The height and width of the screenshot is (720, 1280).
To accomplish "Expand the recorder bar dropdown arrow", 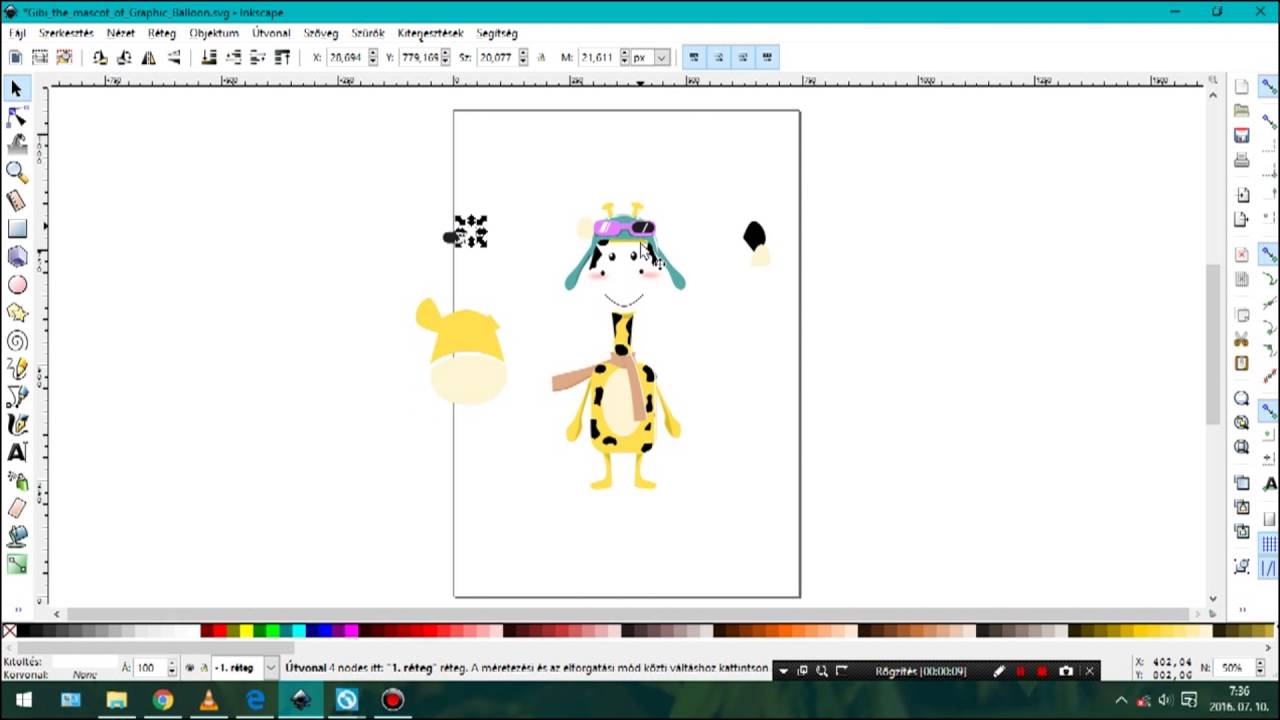I will 783,671.
